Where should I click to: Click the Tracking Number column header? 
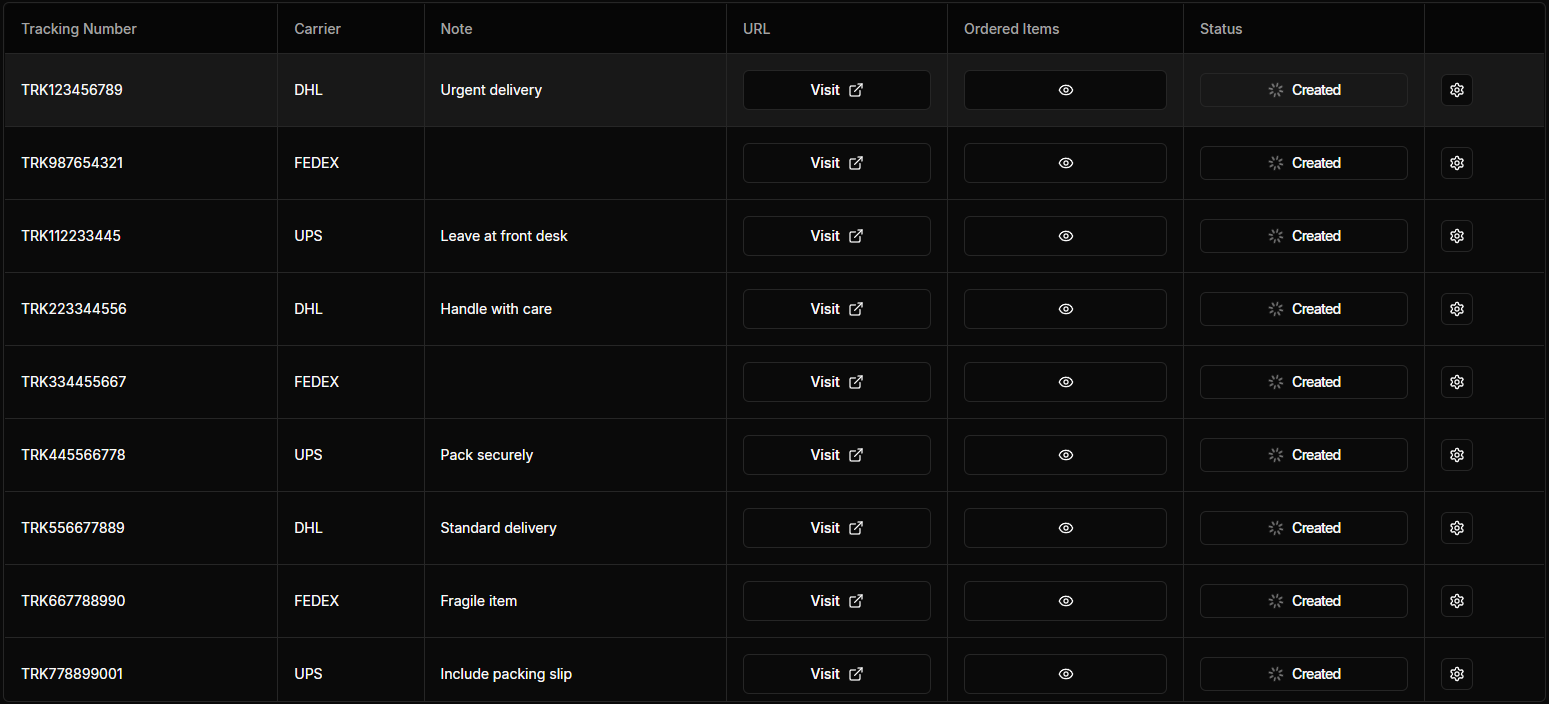click(79, 29)
